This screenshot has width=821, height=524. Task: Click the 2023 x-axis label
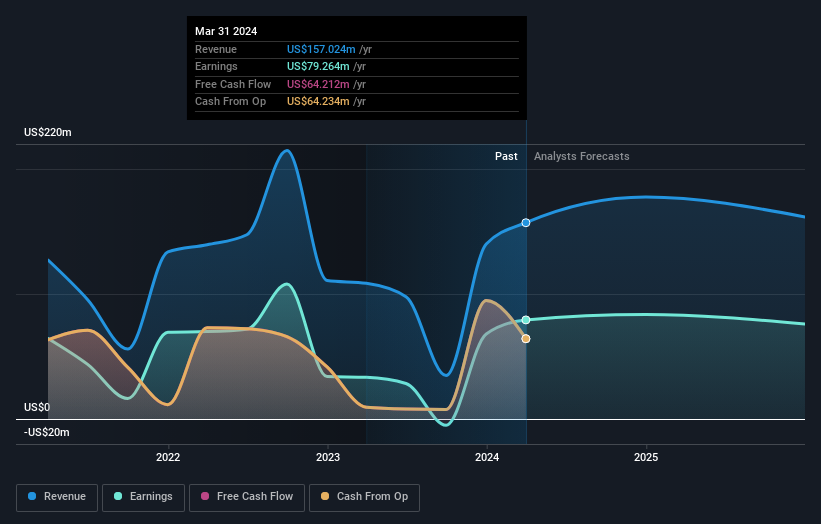pos(328,457)
